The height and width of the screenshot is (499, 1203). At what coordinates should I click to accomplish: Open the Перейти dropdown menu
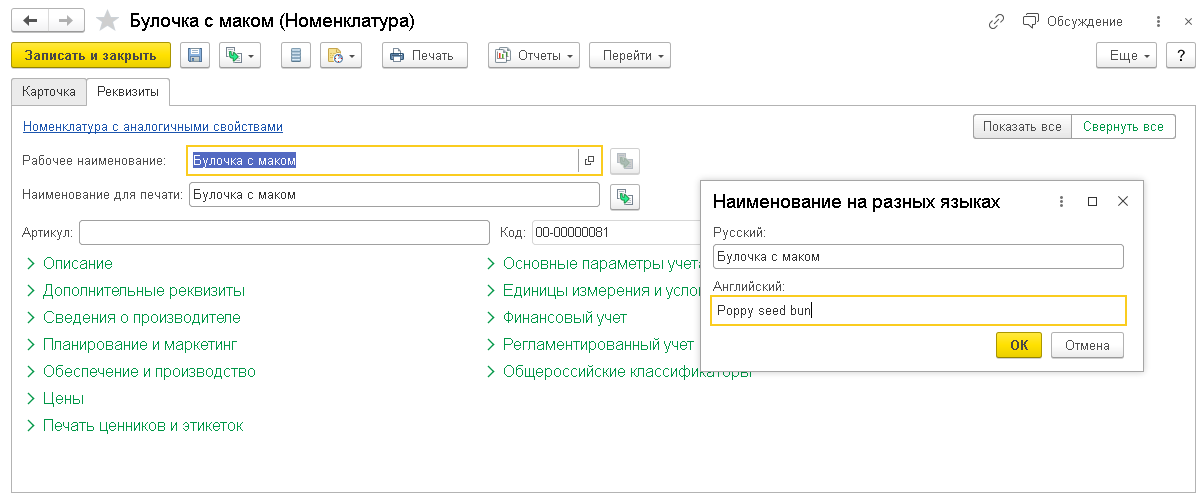[629, 56]
